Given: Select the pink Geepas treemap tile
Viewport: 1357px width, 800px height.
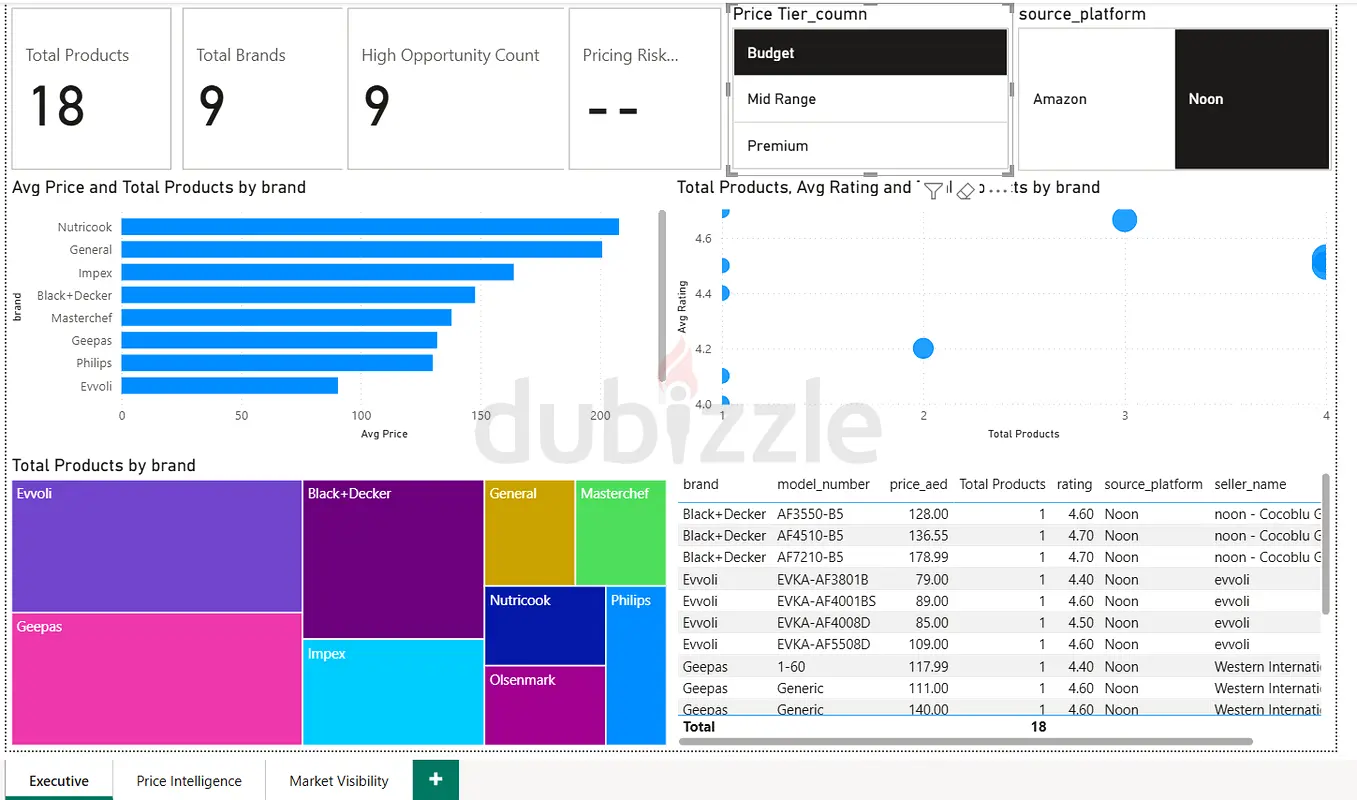Looking at the screenshot, I should (x=157, y=679).
